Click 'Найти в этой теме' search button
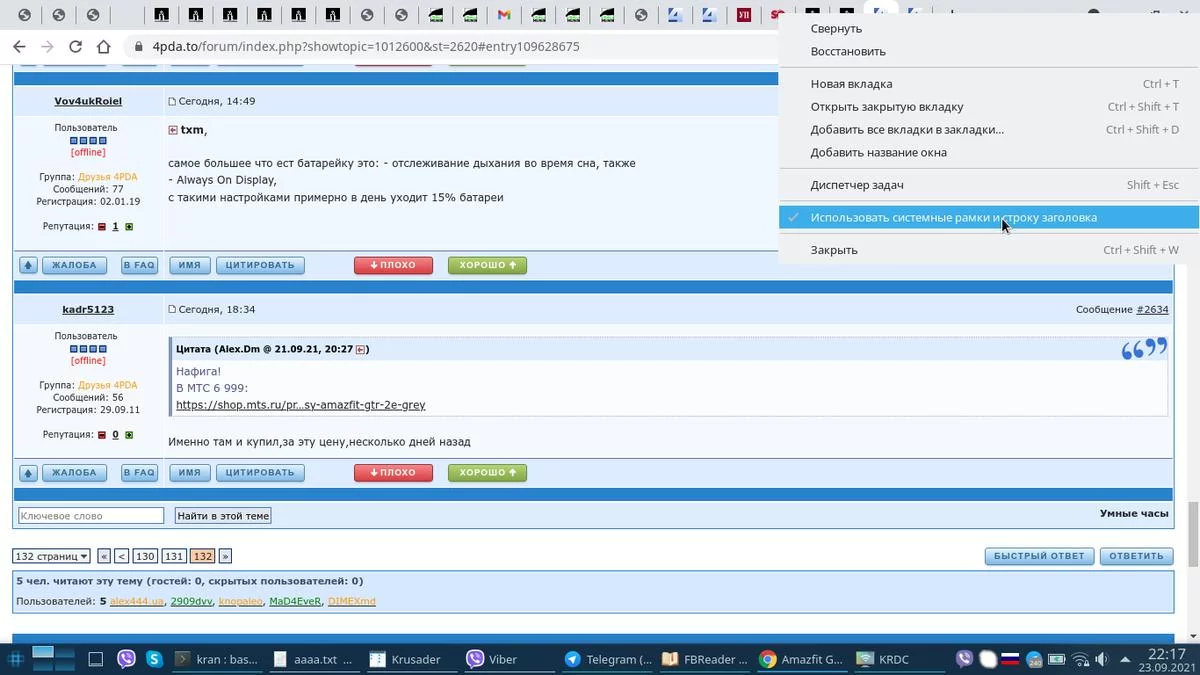 pos(223,516)
